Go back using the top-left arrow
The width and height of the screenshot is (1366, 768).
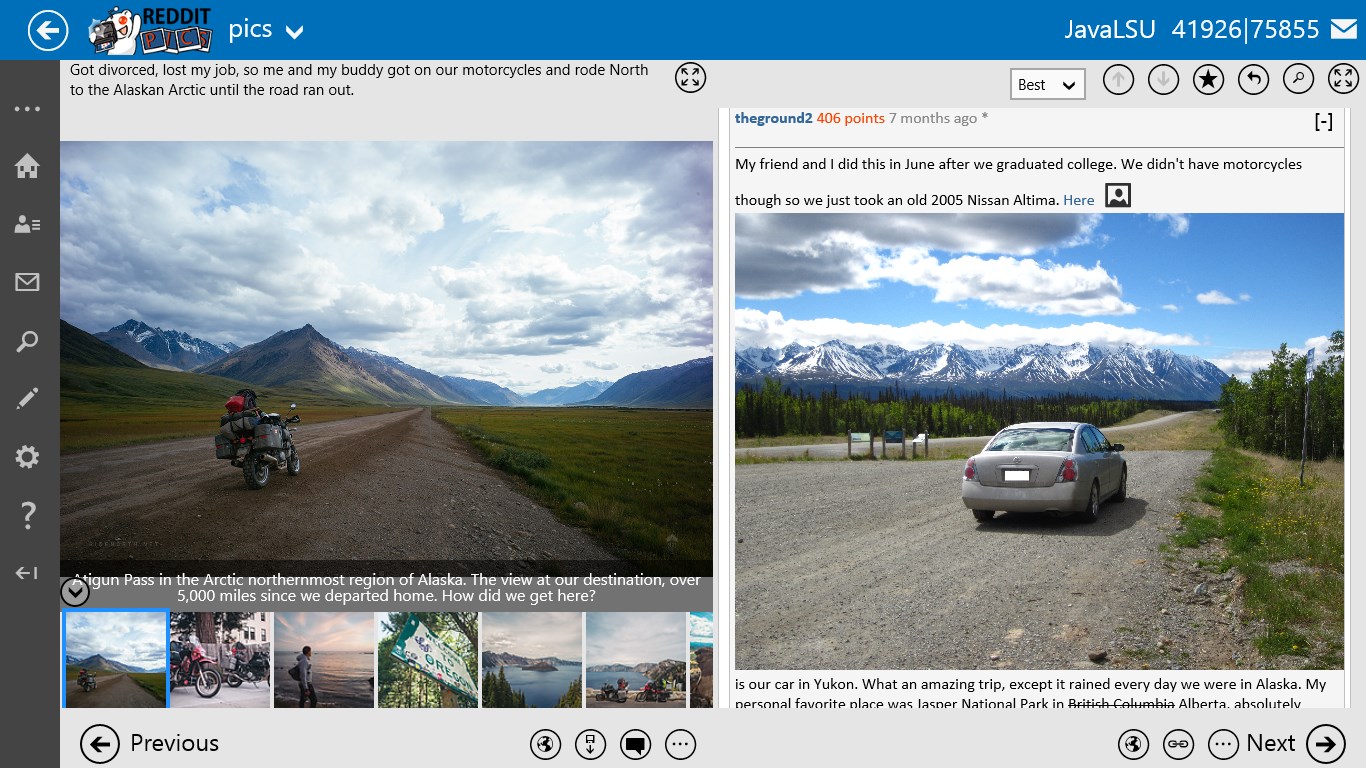click(x=48, y=30)
